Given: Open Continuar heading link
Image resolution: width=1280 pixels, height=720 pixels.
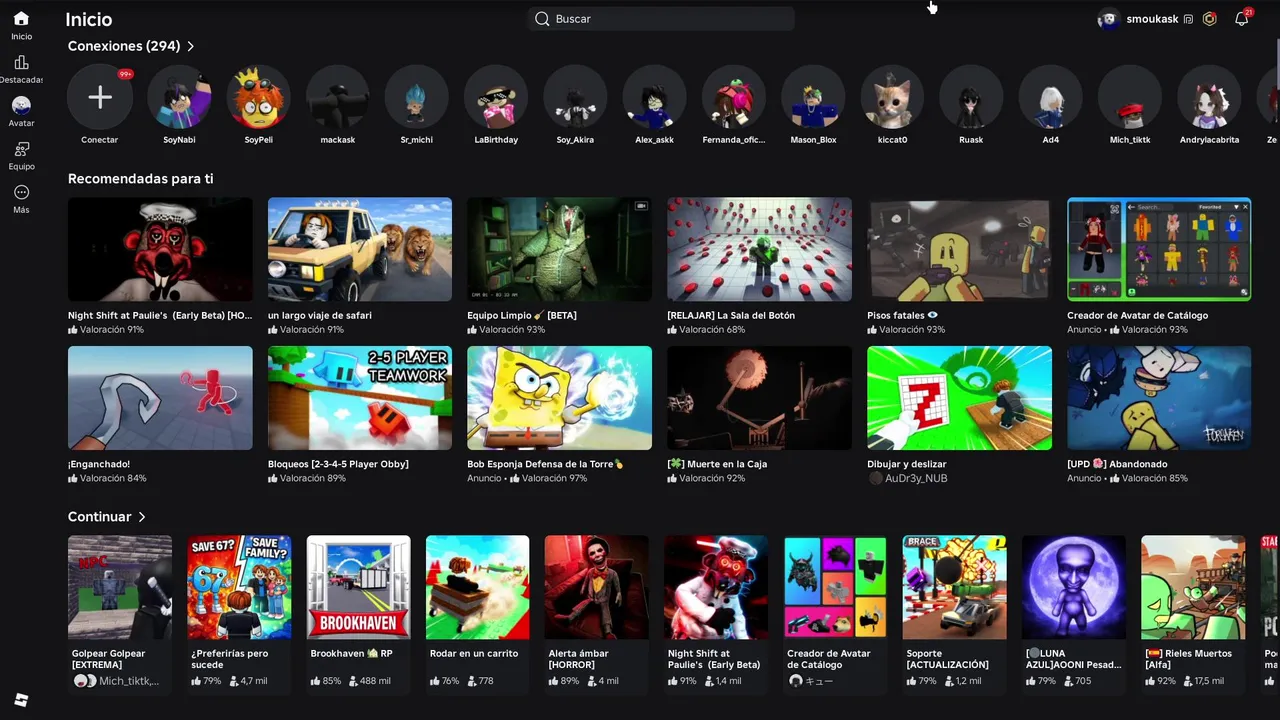Looking at the screenshot, I should pyautogui.click(x=100, y=517).
